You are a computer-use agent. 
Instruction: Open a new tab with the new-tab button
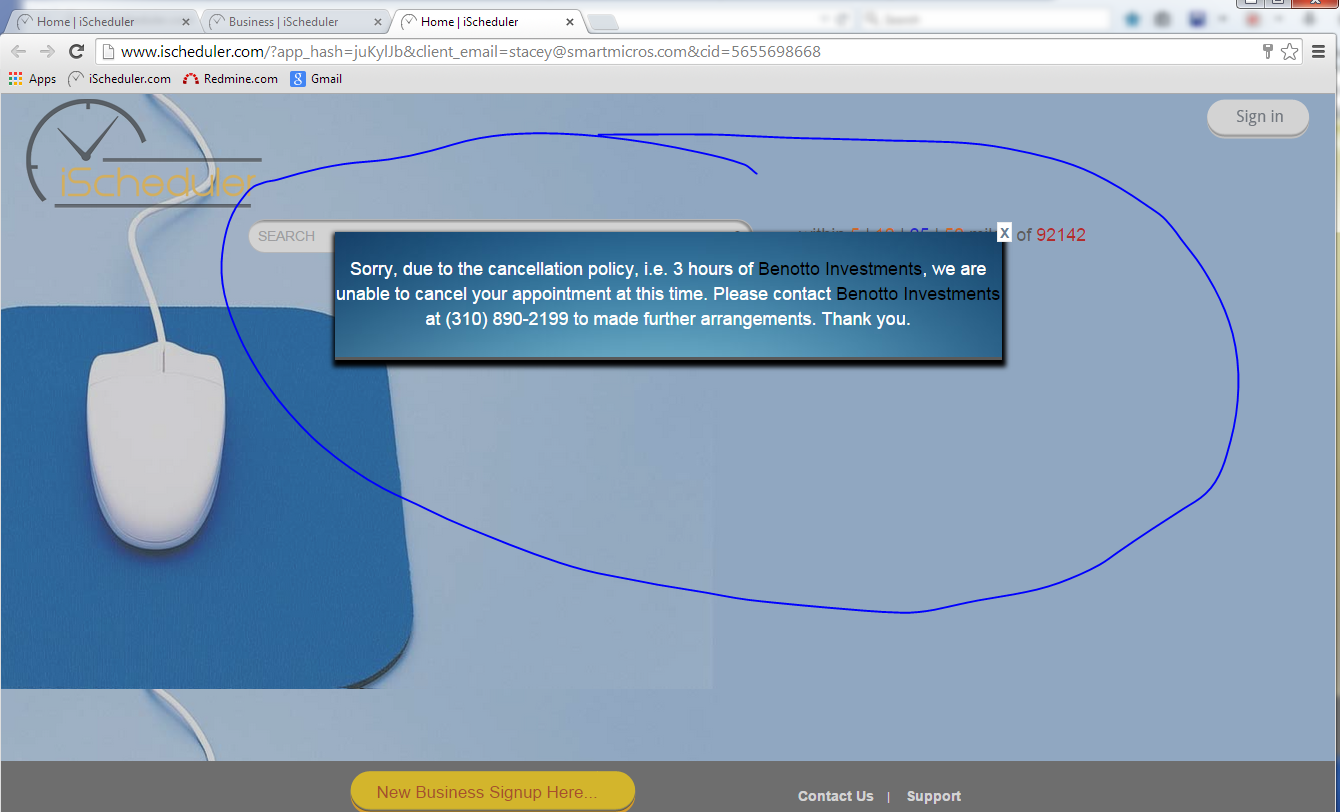tap(603, 23)
